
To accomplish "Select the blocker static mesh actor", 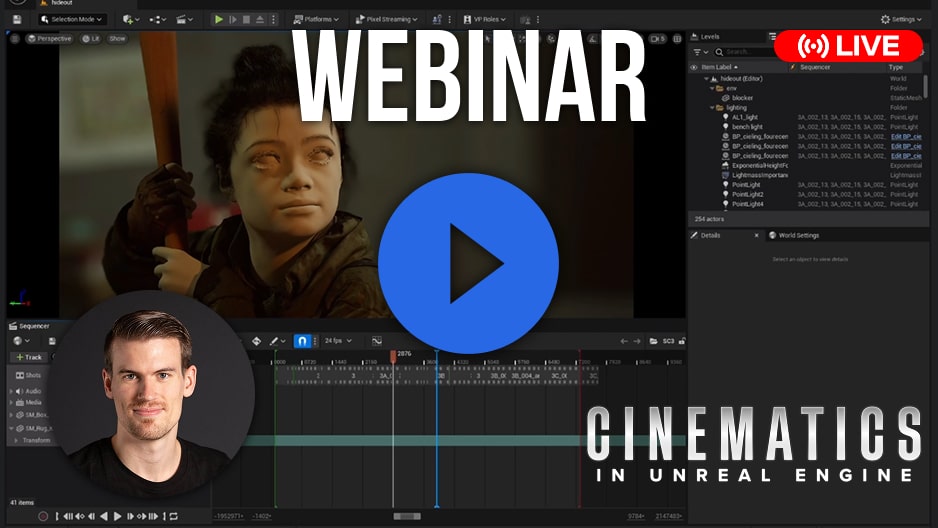I will coord(742,98).
